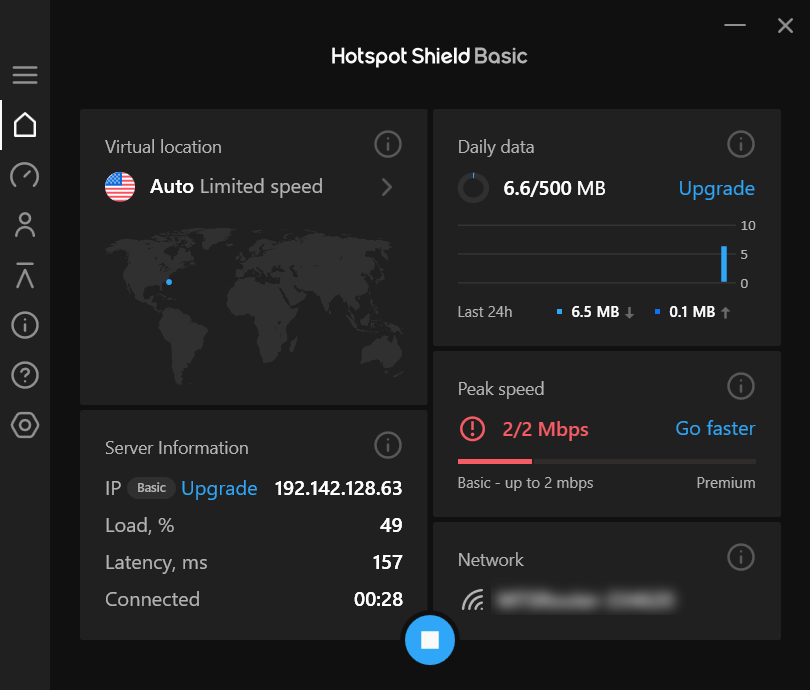Show Virtual location info tooltip icon
Image resolution: width=810 pixels, height=690 pixels.
coord(388,144)
